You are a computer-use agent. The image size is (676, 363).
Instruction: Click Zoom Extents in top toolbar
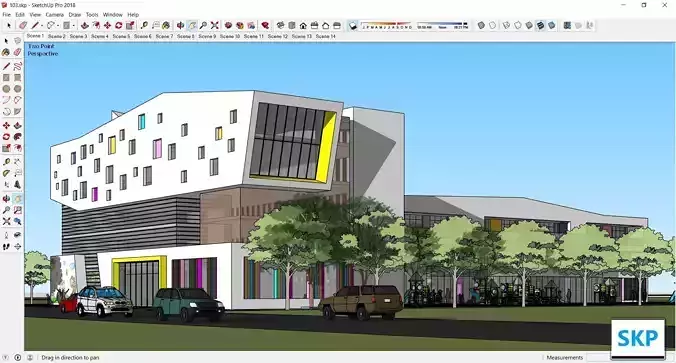click(x=214, y=25)
